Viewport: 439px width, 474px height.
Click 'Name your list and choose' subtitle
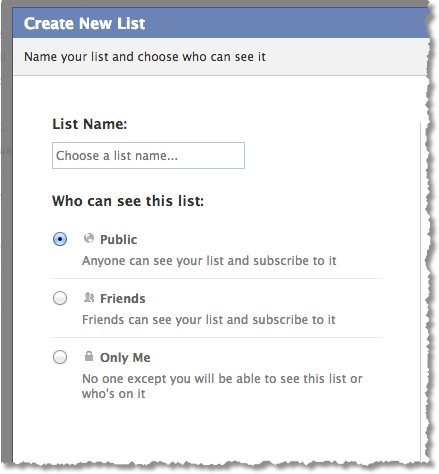(x=145, y=57)
